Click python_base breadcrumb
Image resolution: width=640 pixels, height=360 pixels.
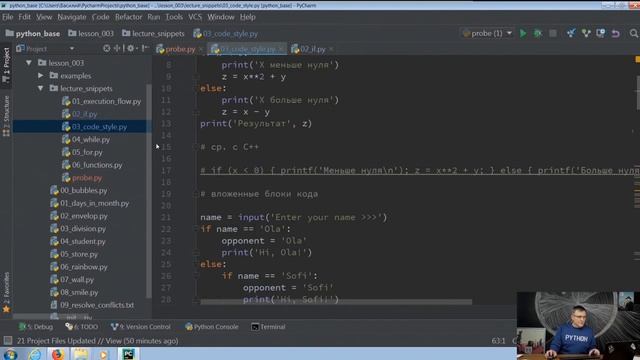tap(33, 33)
